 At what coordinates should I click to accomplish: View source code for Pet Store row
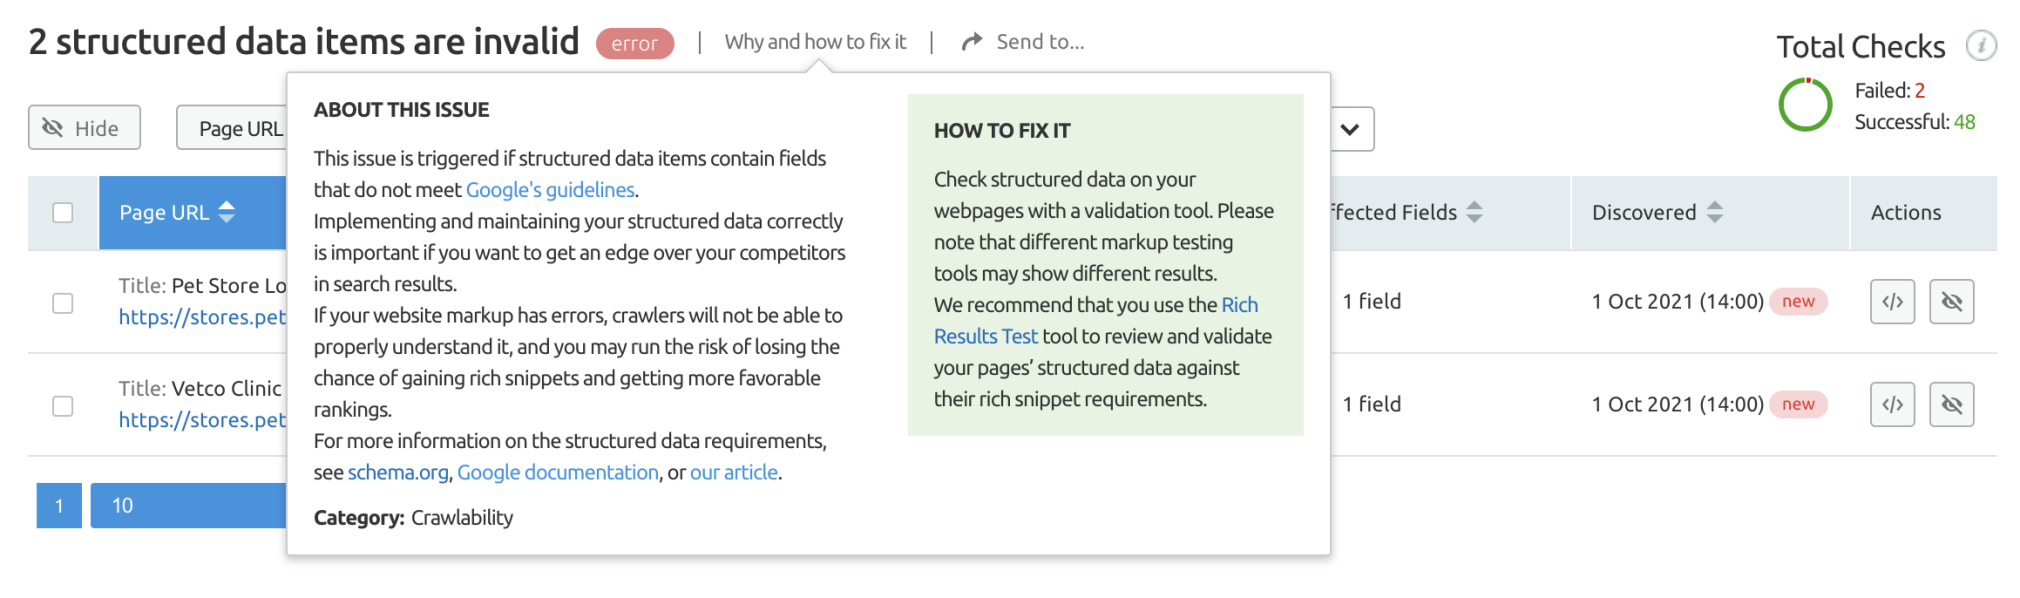1892,301
